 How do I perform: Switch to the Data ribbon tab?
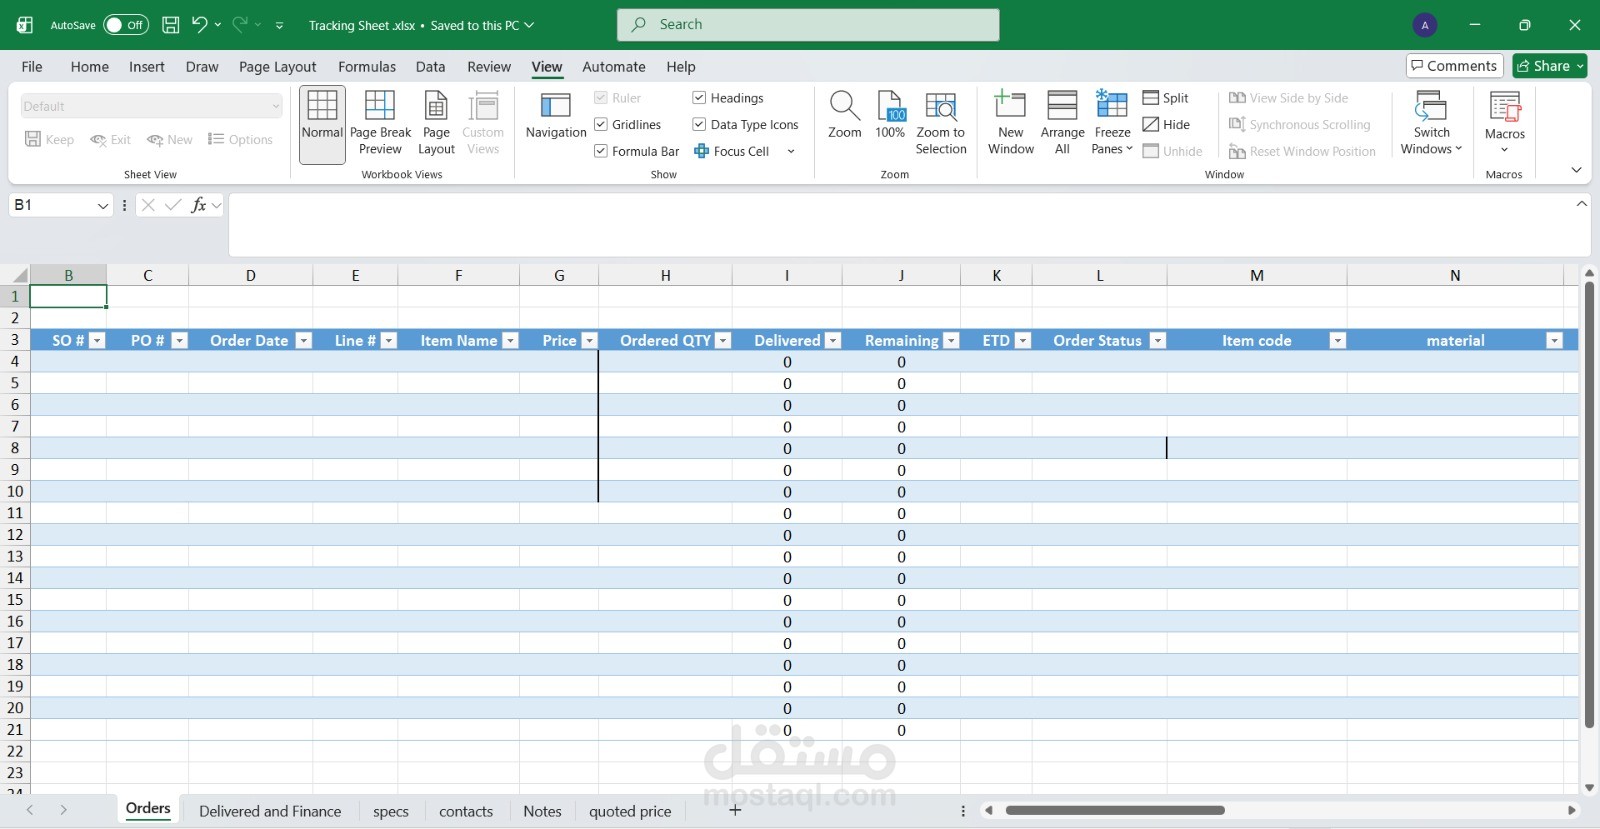coord(431,67)
